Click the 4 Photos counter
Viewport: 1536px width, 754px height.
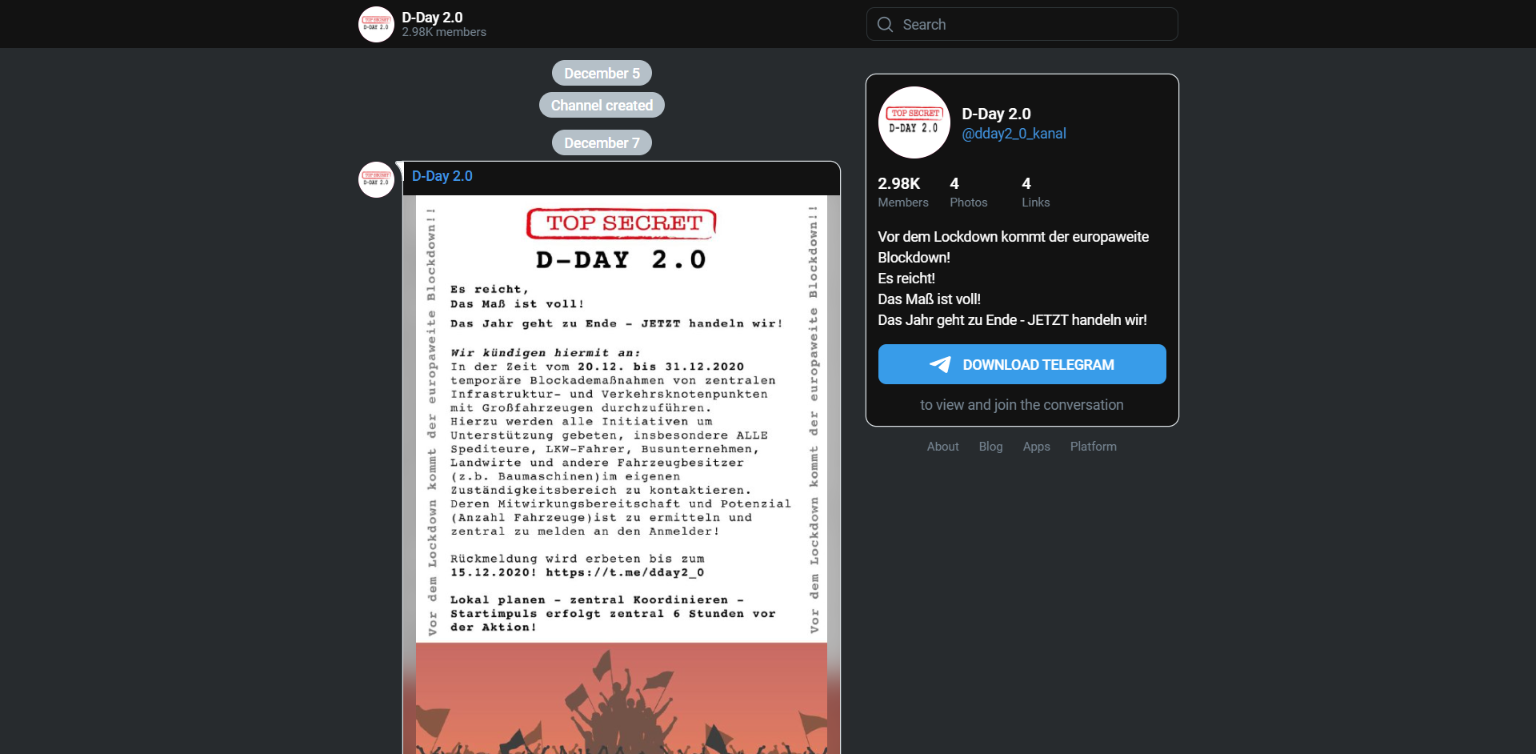tap(968, 192)
